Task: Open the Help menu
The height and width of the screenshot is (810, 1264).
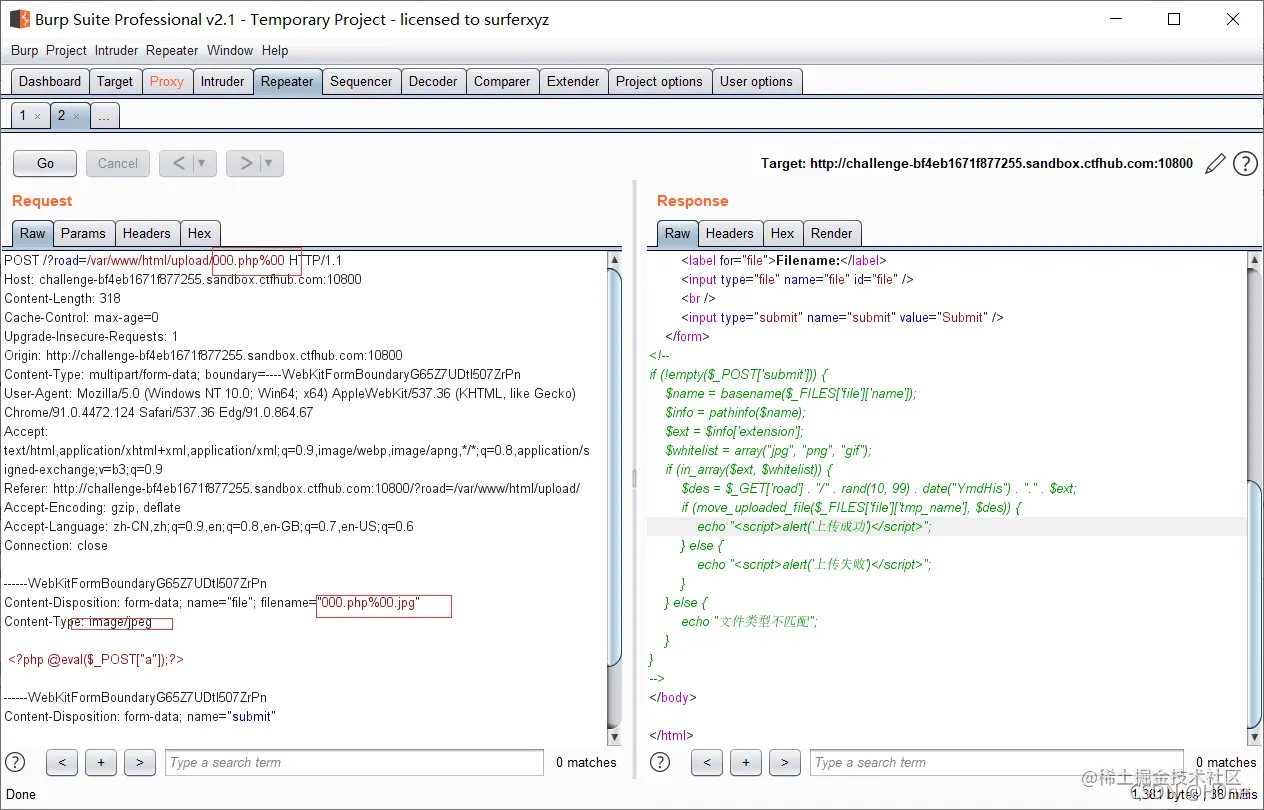Action: pyautogui.click(x=275, y=50)
